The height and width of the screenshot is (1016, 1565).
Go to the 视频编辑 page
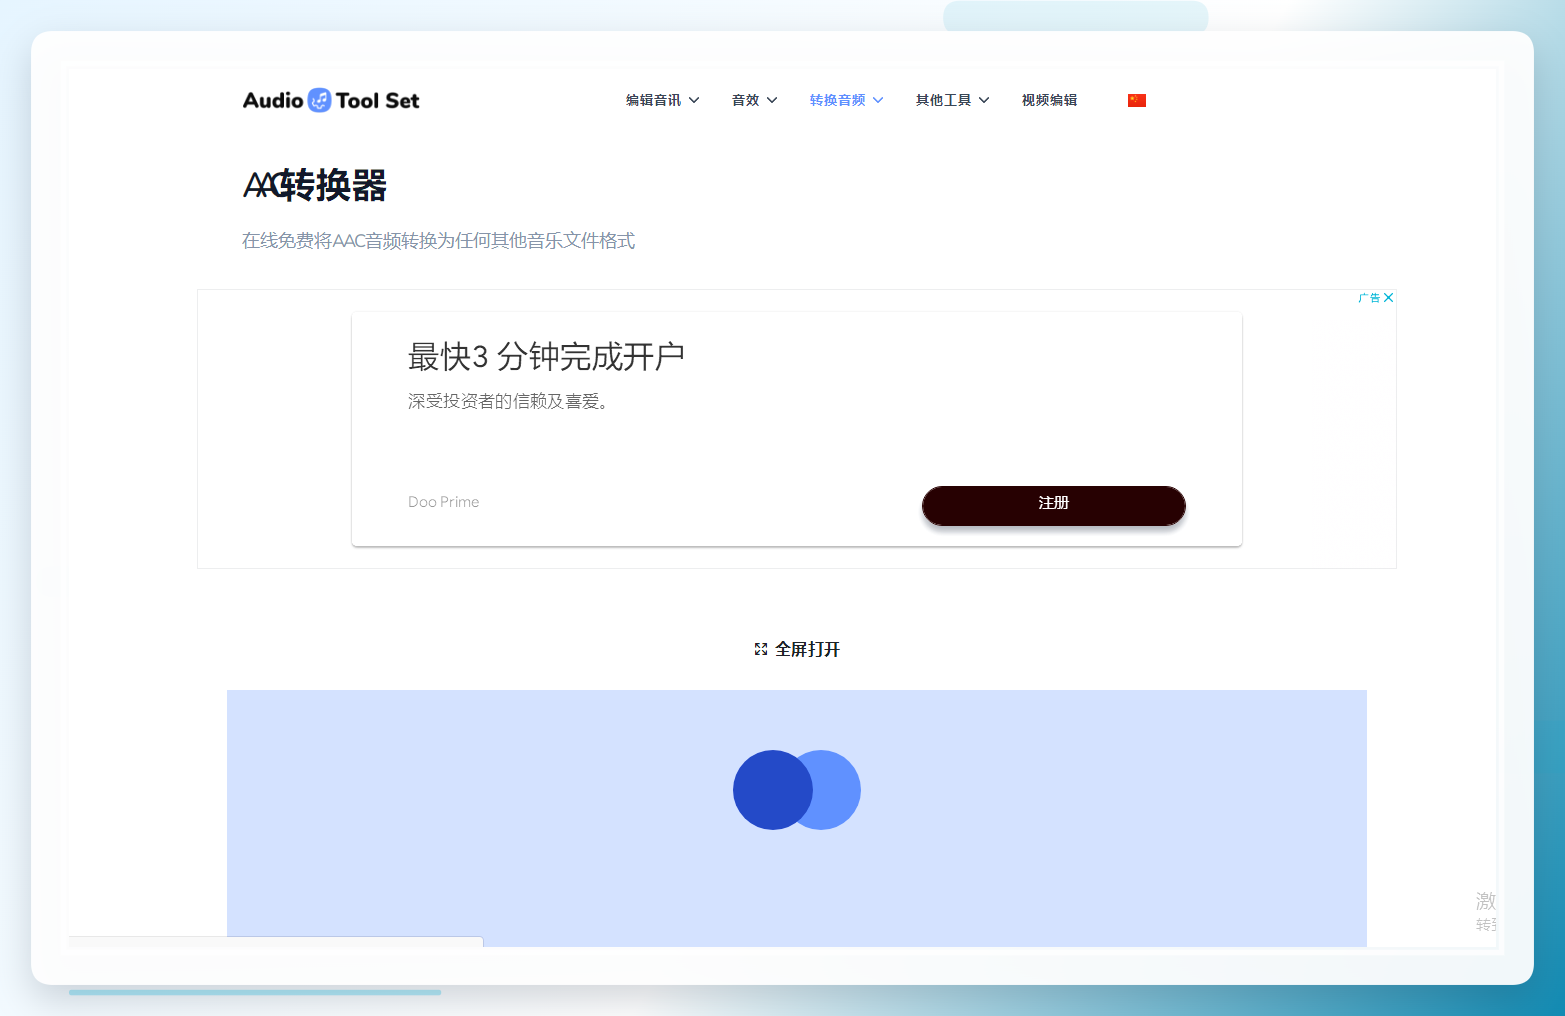pyautogui.click(x=1049, y=100)
